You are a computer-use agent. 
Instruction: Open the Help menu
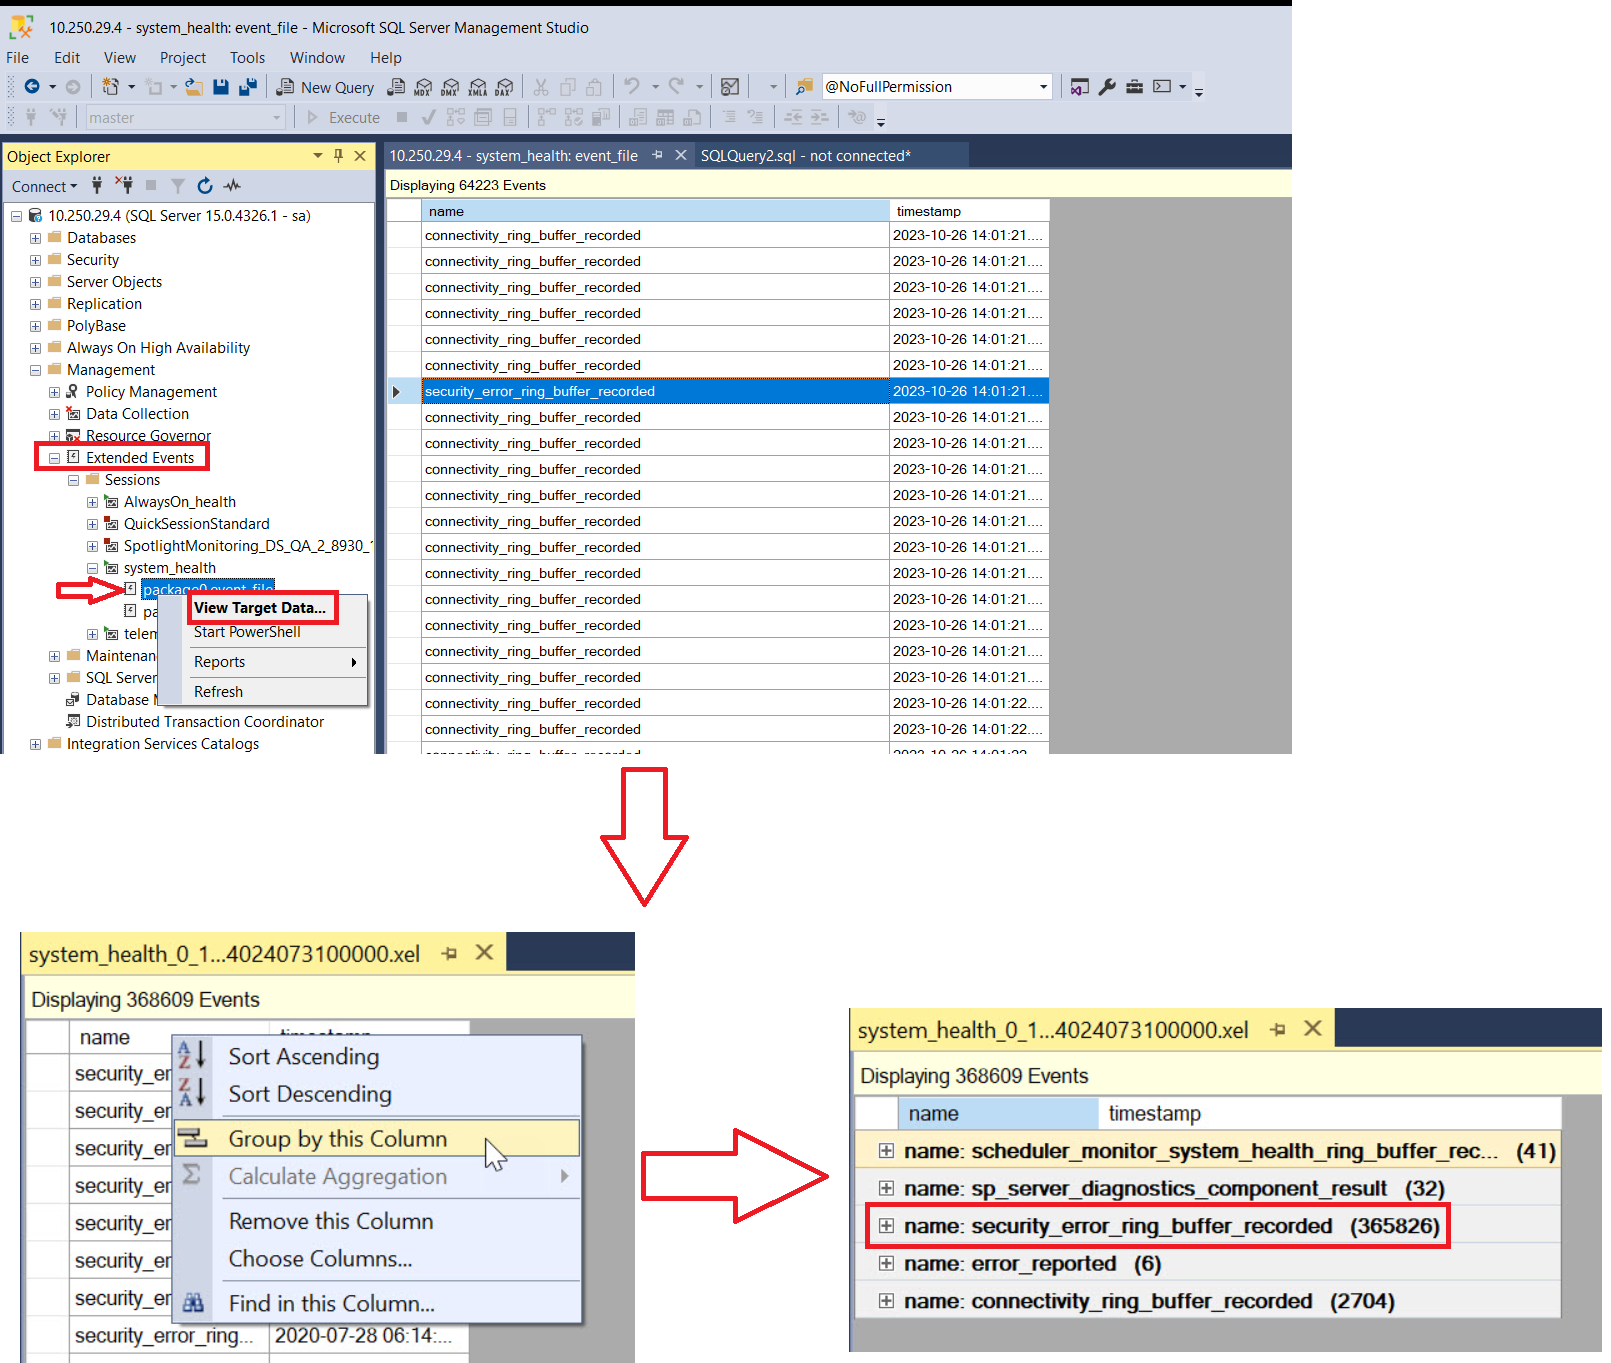tap(386, 58)
